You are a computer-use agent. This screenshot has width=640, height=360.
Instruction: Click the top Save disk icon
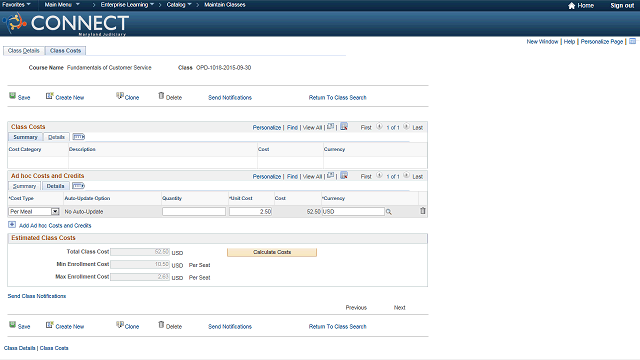13,96
